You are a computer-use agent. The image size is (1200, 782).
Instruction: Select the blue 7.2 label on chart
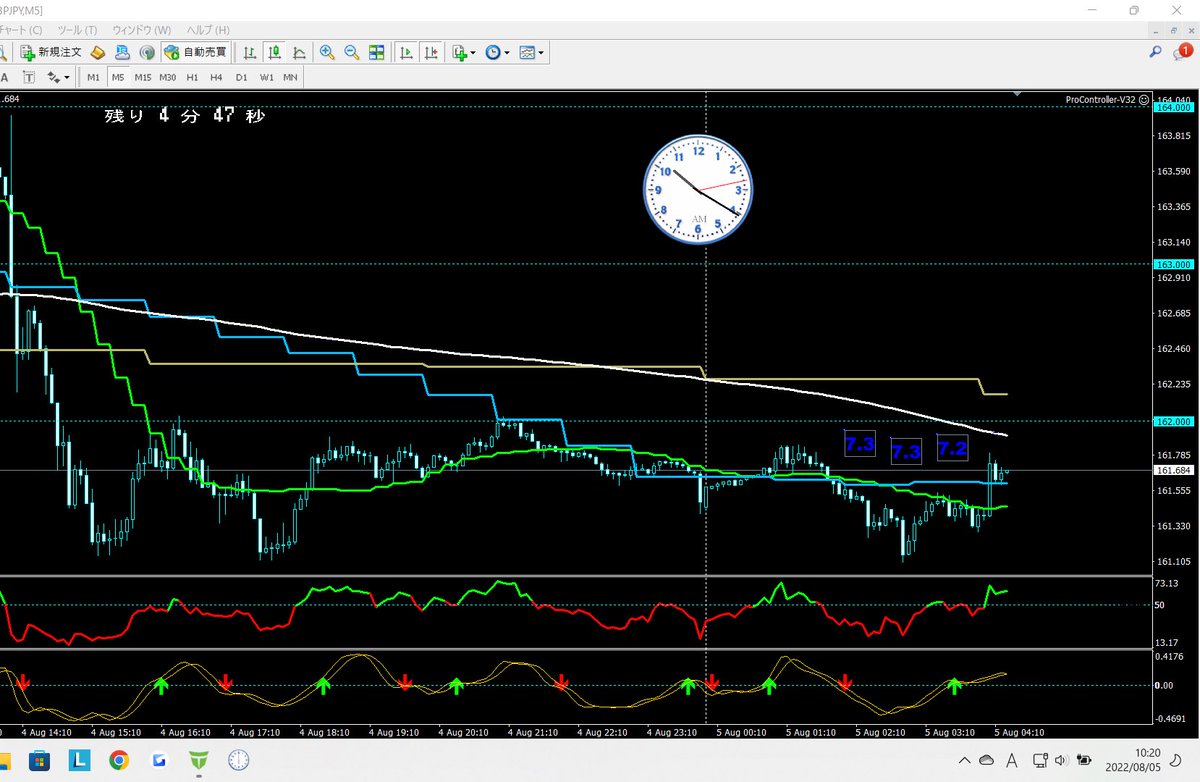tap(953, 447)
